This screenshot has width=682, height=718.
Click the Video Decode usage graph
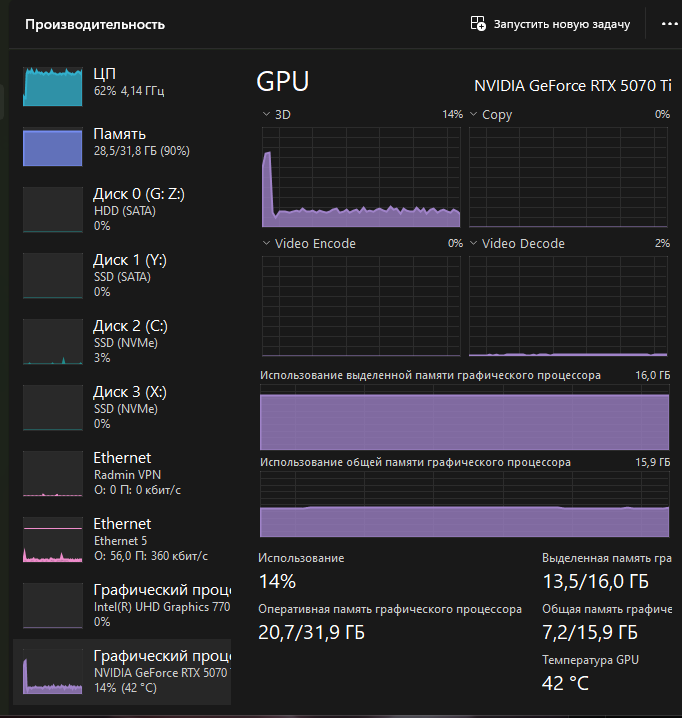(568, 306)
